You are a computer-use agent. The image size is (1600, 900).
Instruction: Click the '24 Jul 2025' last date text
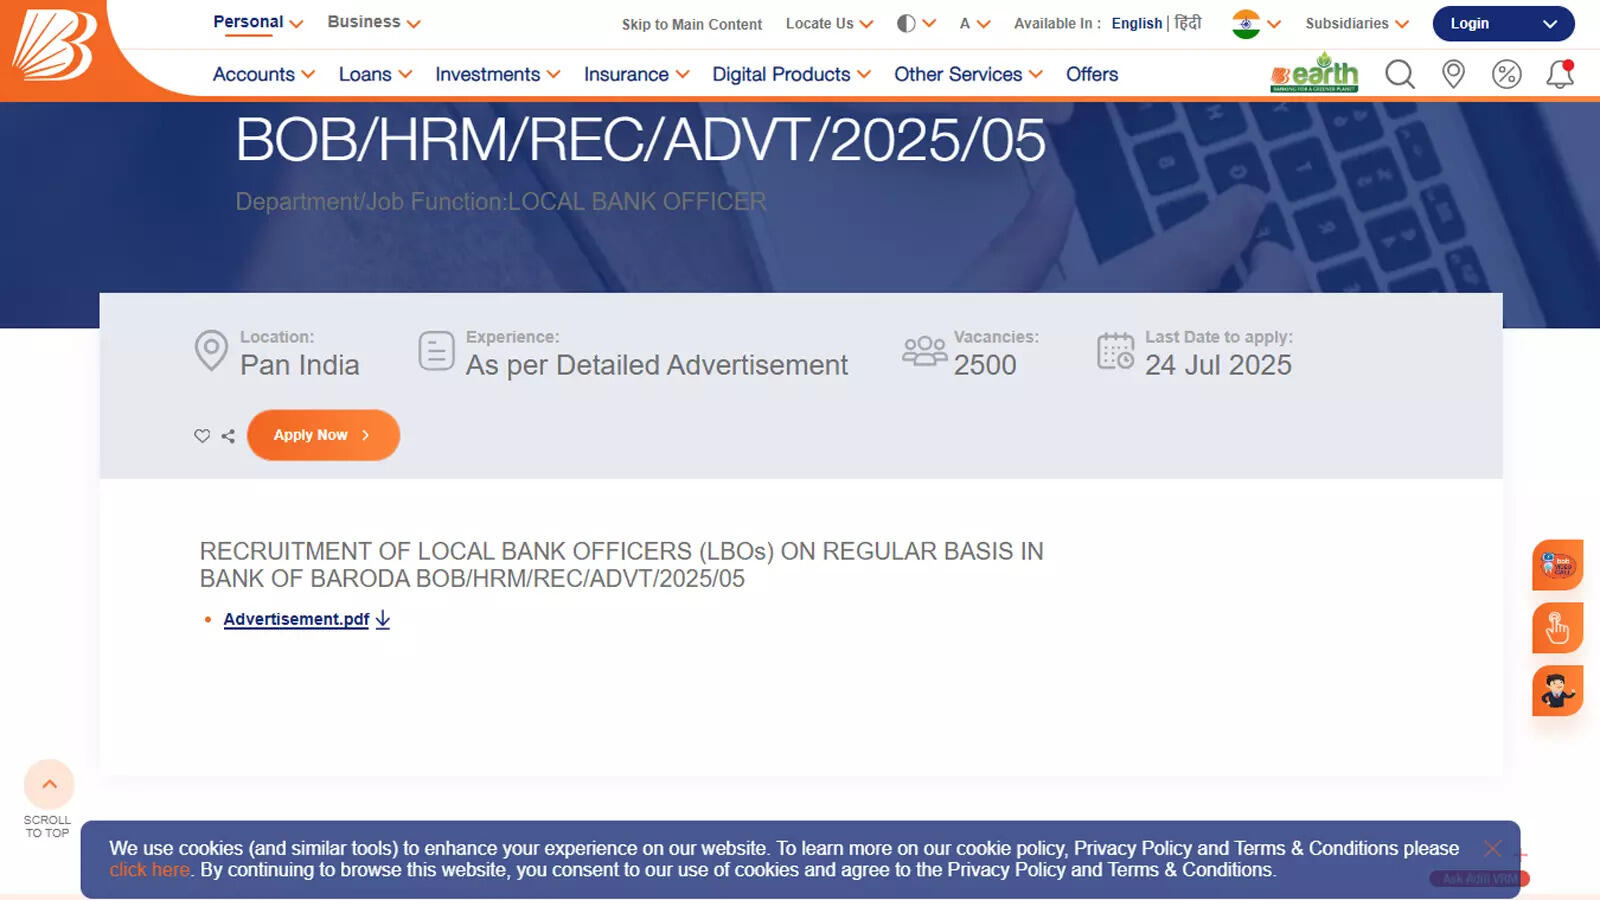1218,365
